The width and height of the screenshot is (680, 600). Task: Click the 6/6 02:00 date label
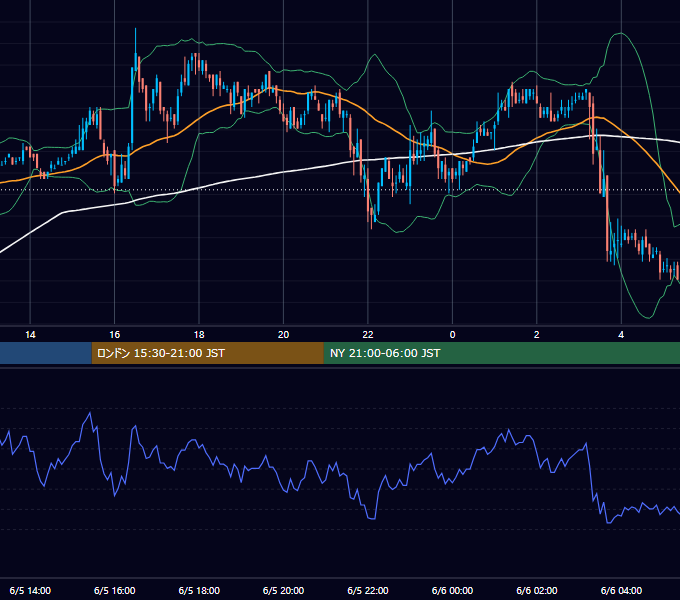pos(536,590)
